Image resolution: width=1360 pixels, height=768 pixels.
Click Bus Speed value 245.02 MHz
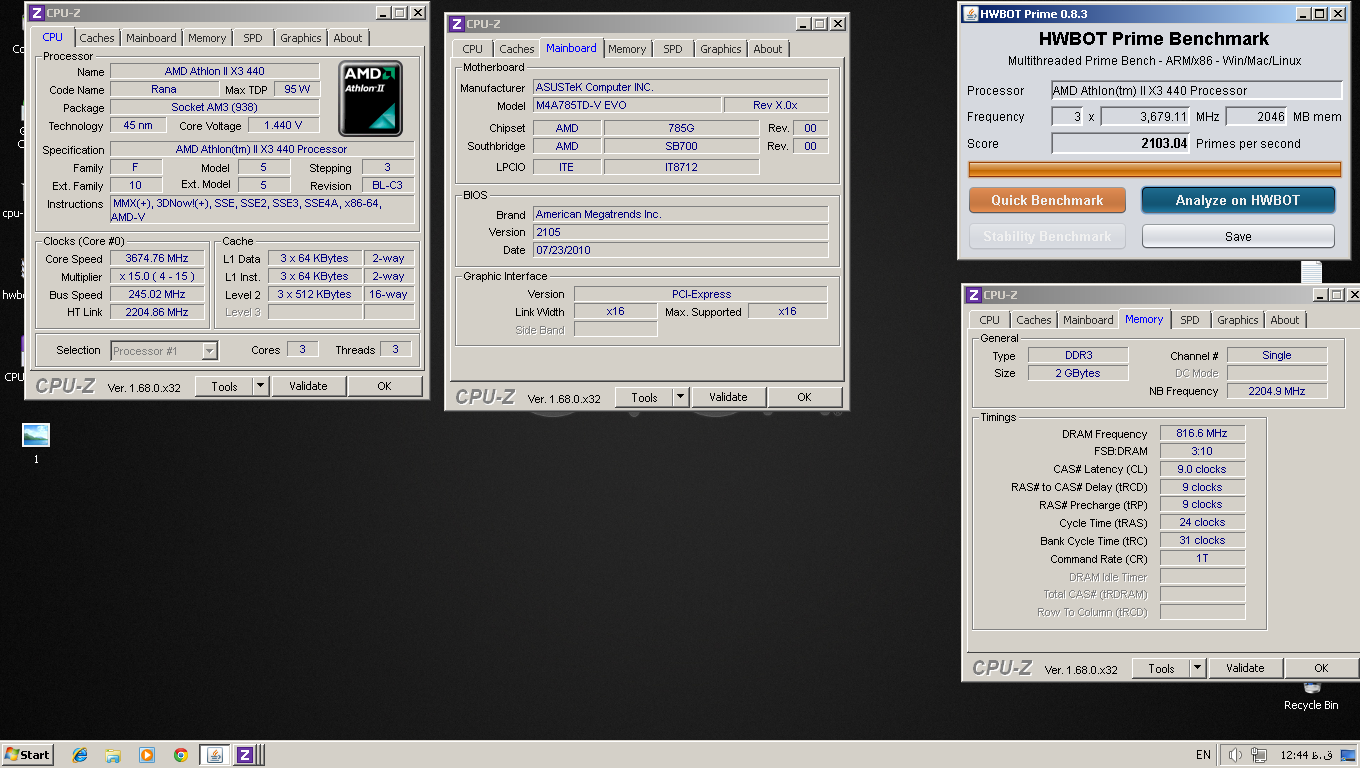click(x=157, y=294)
